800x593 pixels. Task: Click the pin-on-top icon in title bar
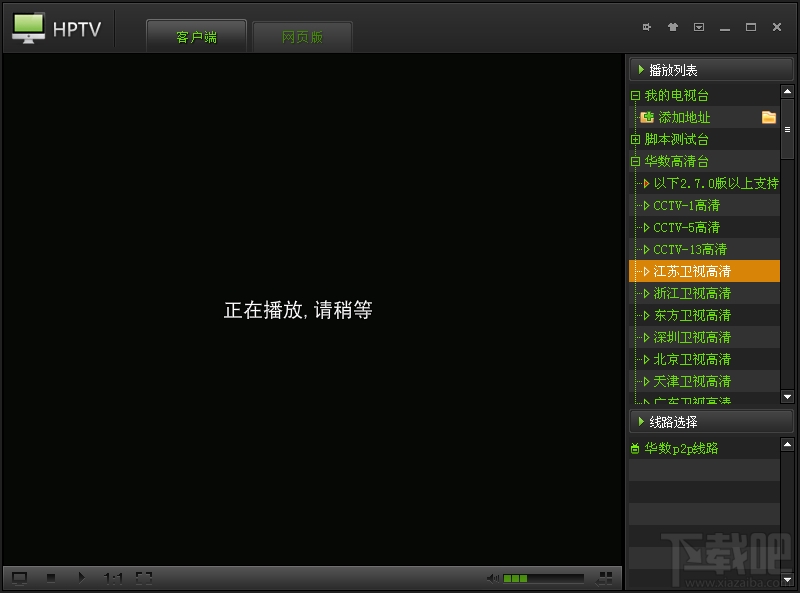pos(647,27)
